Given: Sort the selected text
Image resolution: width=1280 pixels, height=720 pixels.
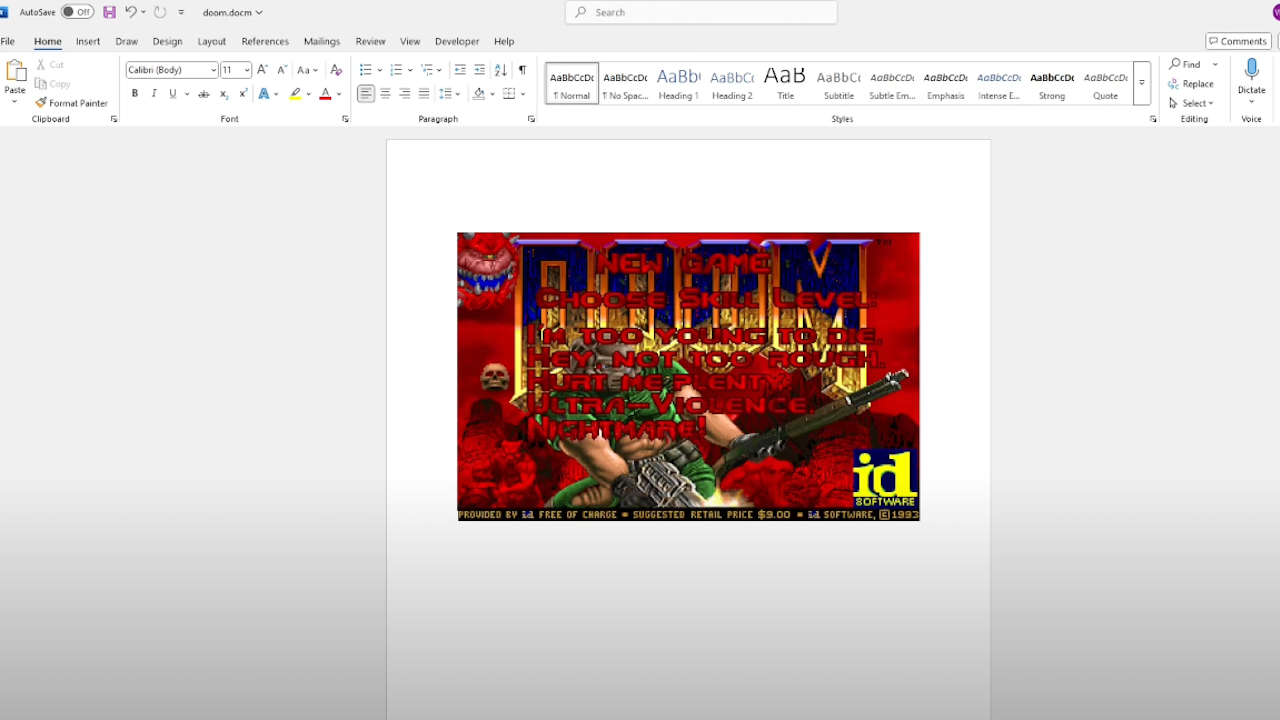Looking at the screenshot, I should (501, 70).
